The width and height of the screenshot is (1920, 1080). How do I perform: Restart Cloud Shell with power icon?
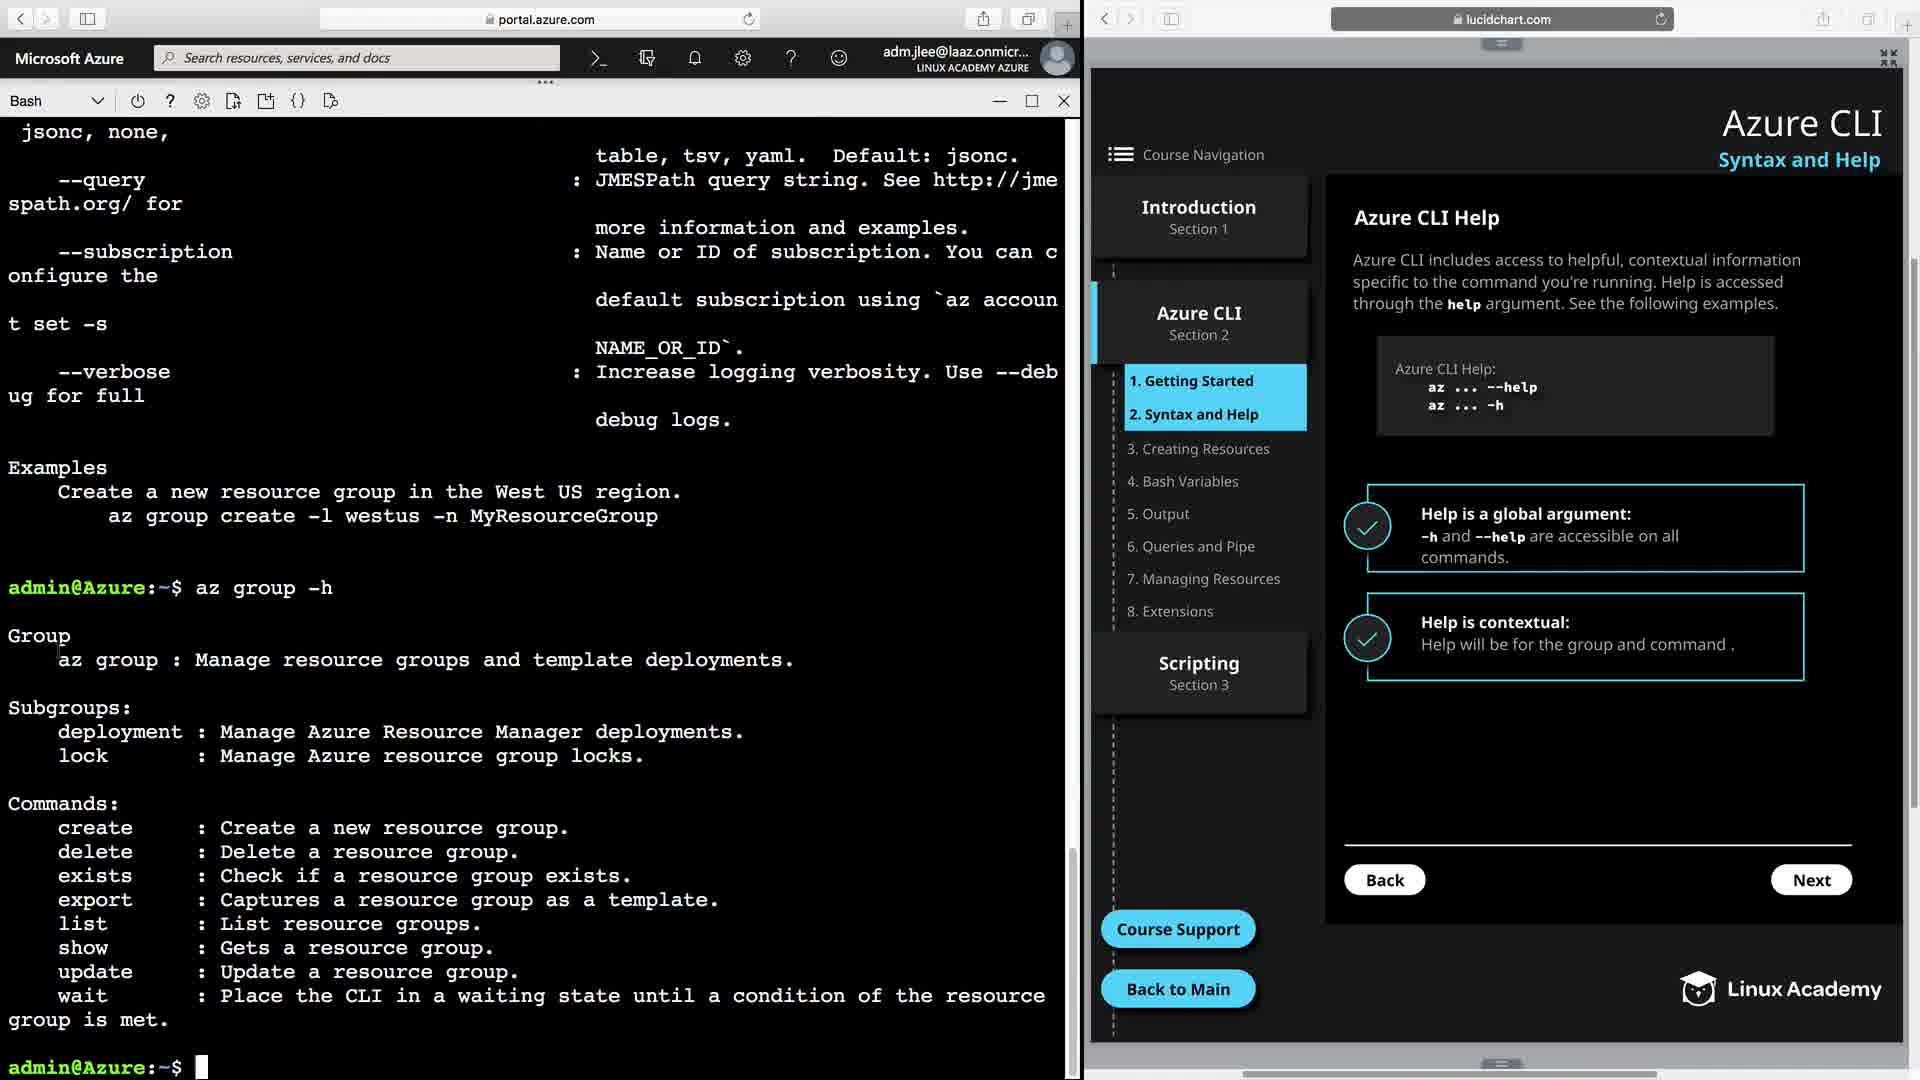(138, 101)
